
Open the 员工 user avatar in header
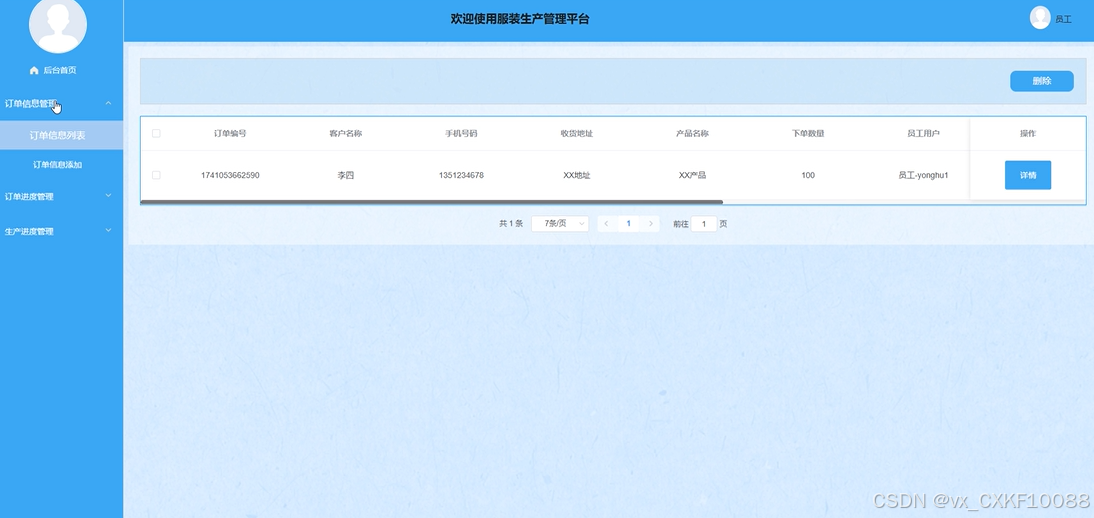coord(1040,18)
